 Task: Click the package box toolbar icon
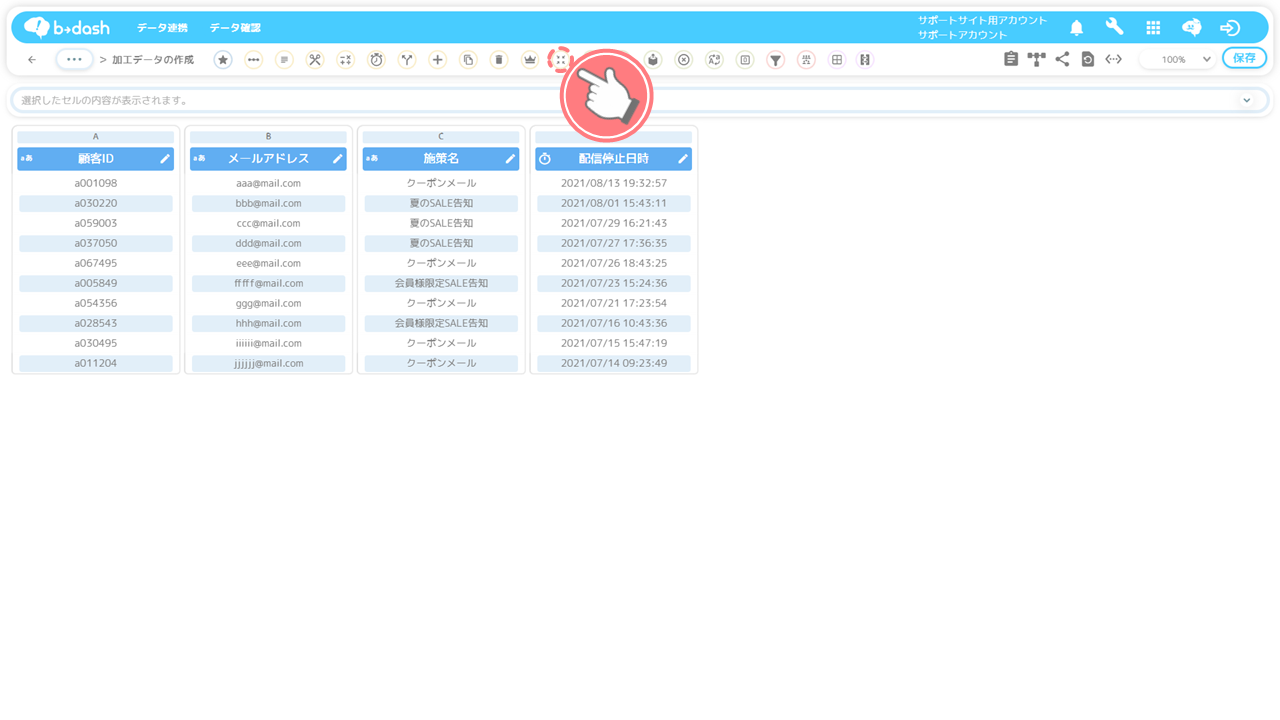pos(653,60)
